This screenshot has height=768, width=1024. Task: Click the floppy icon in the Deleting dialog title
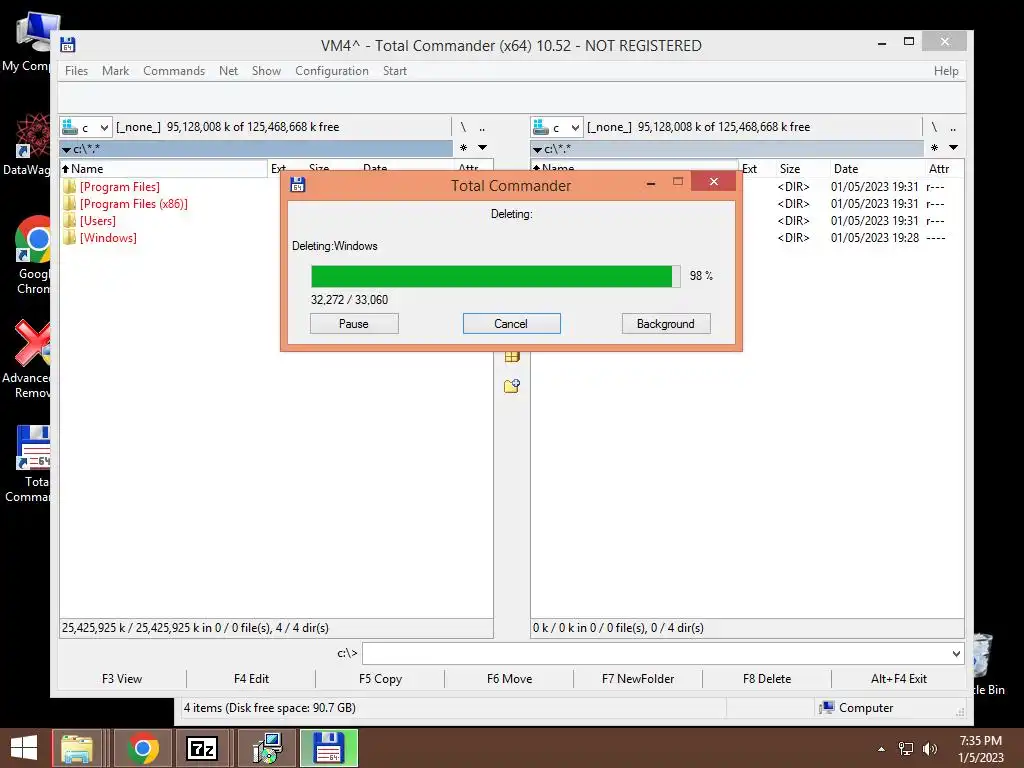click(x=298, y=185)
